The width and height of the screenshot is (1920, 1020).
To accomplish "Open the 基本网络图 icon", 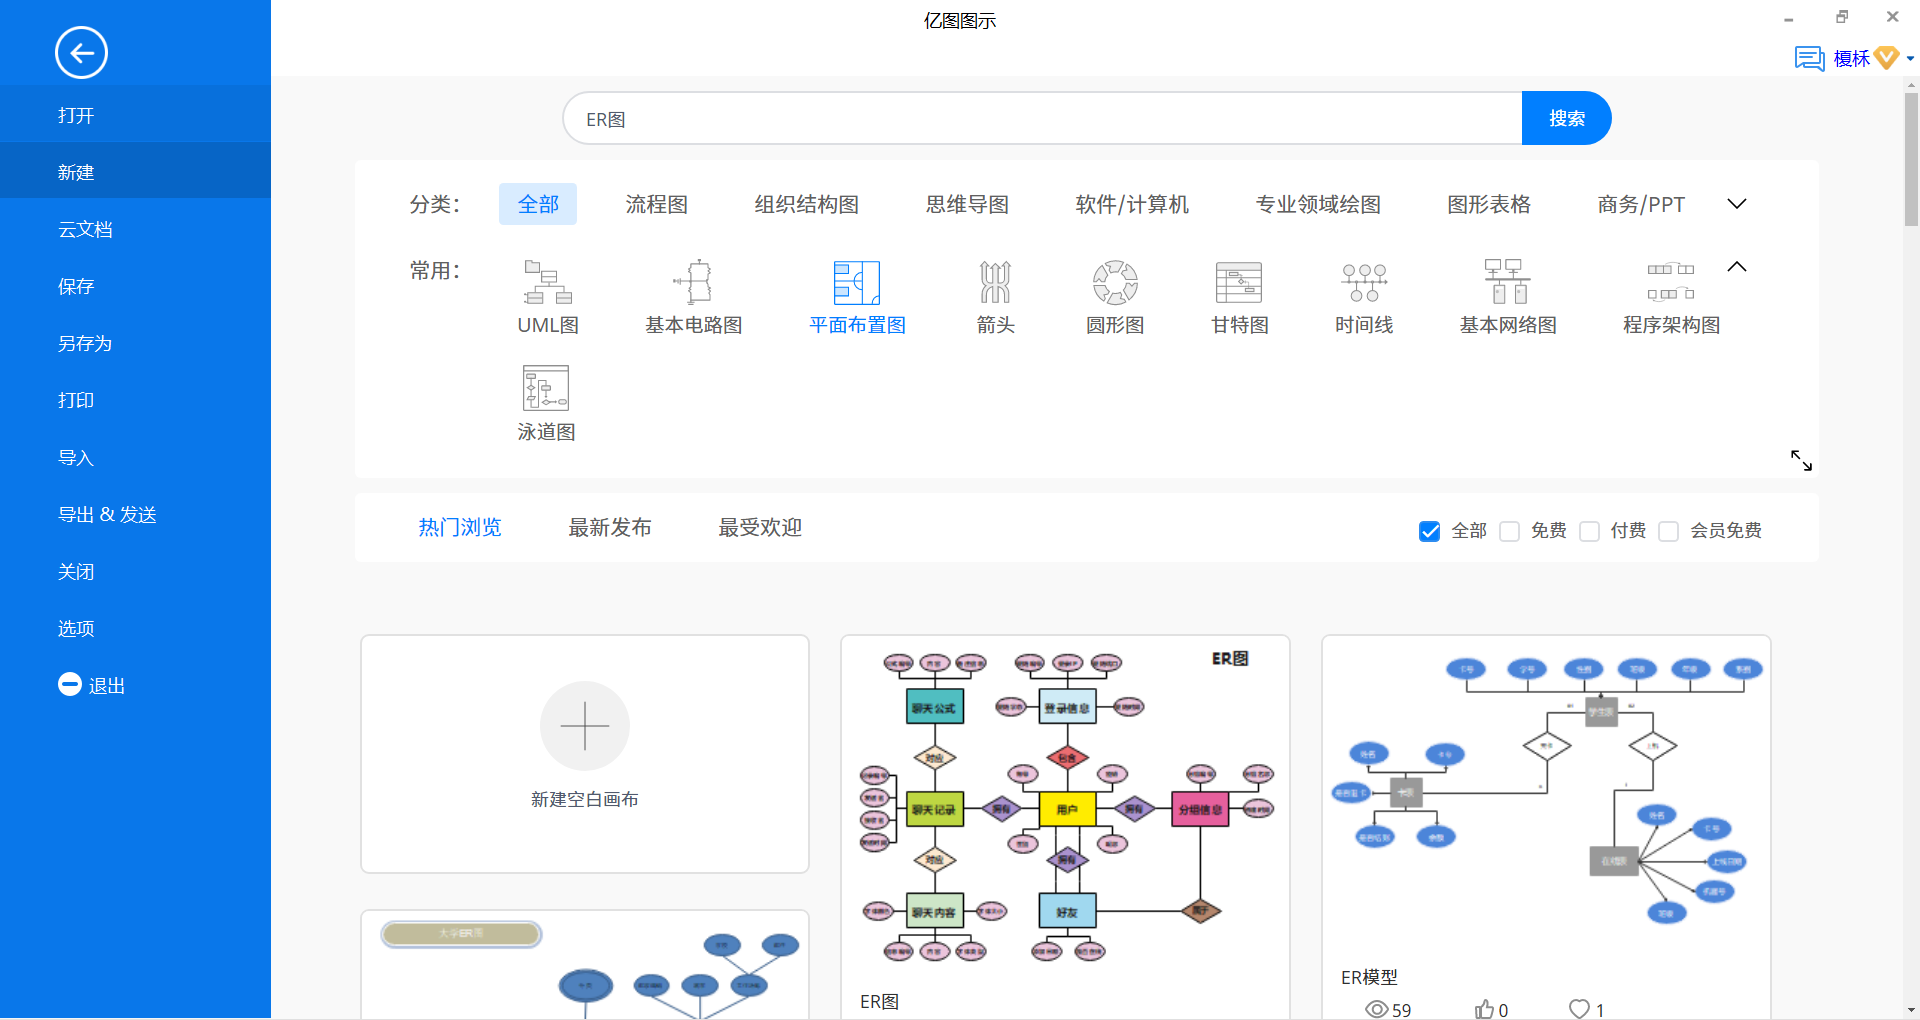I will point(1507,283).
